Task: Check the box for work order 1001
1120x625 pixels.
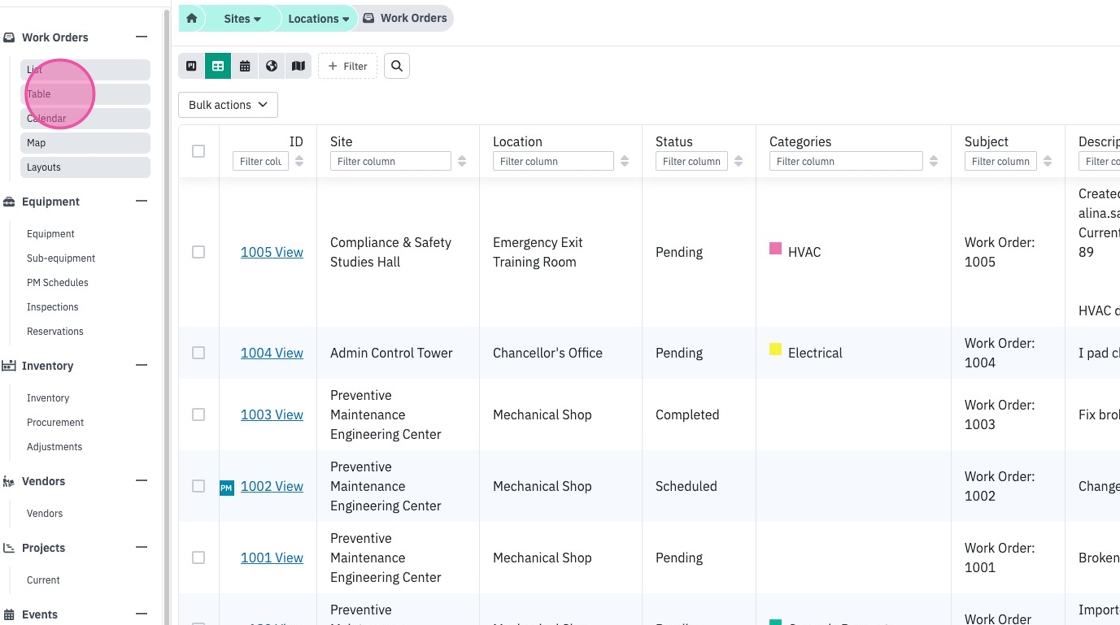Action: click(199, 558)
